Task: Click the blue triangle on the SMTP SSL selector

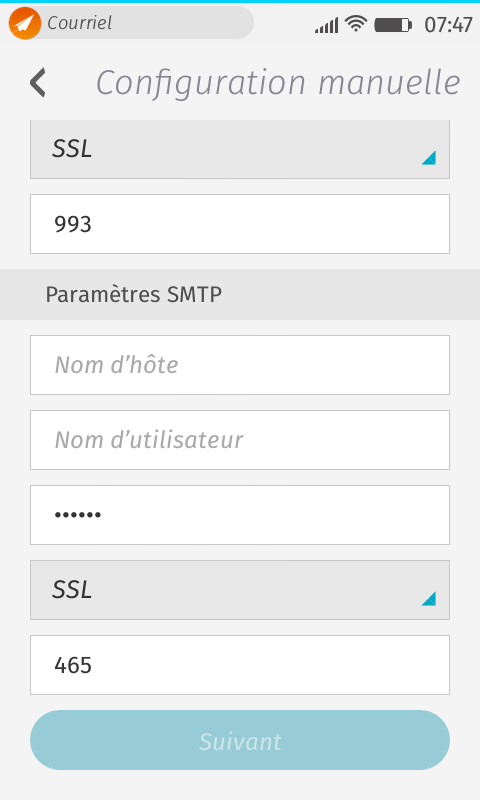Action: [x=428, y=599]
